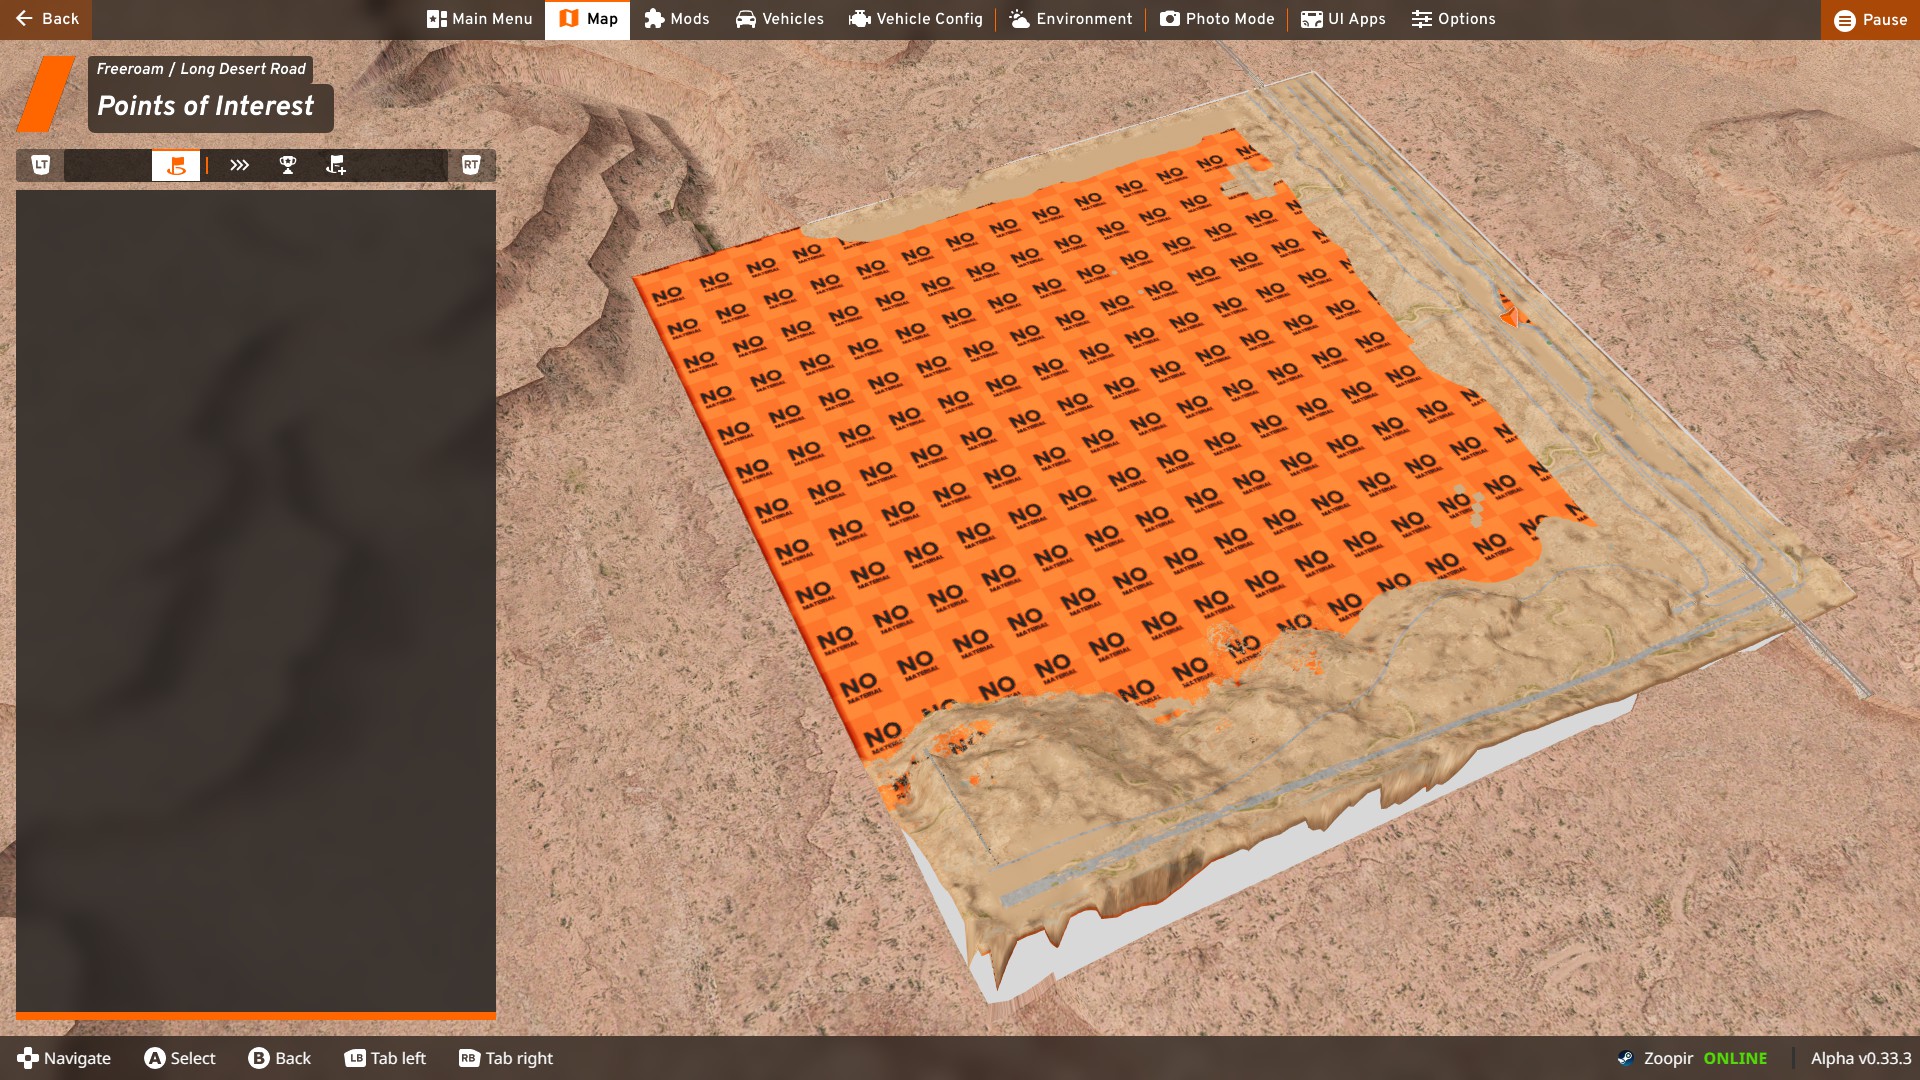The image size is (1920, 1080).
Task: Open the Main Menu tab
Action: coord(480,19)
